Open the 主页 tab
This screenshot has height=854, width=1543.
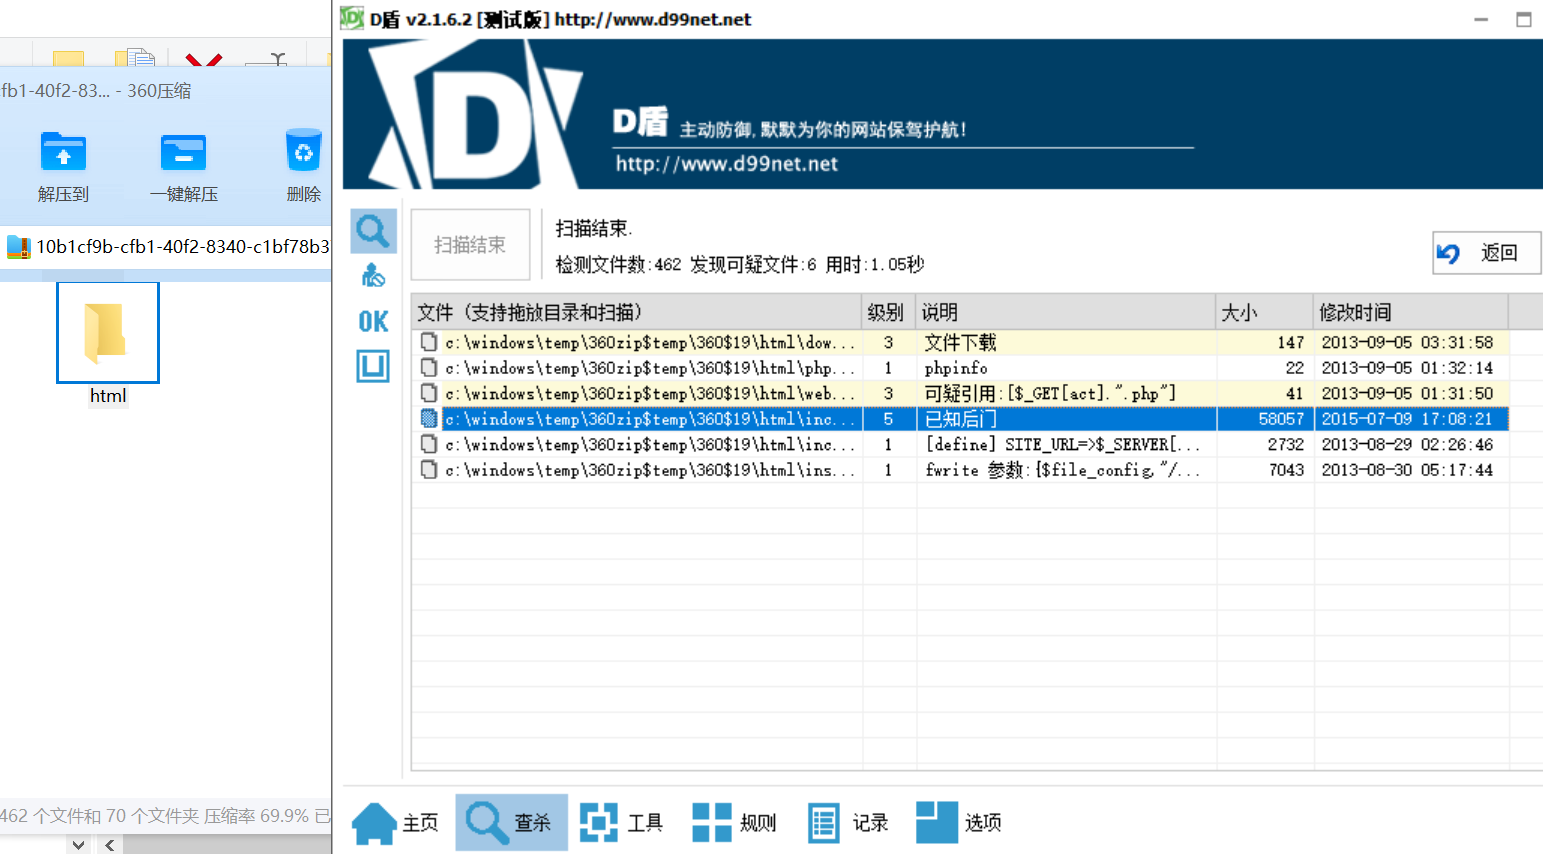(x=397, y=822)
